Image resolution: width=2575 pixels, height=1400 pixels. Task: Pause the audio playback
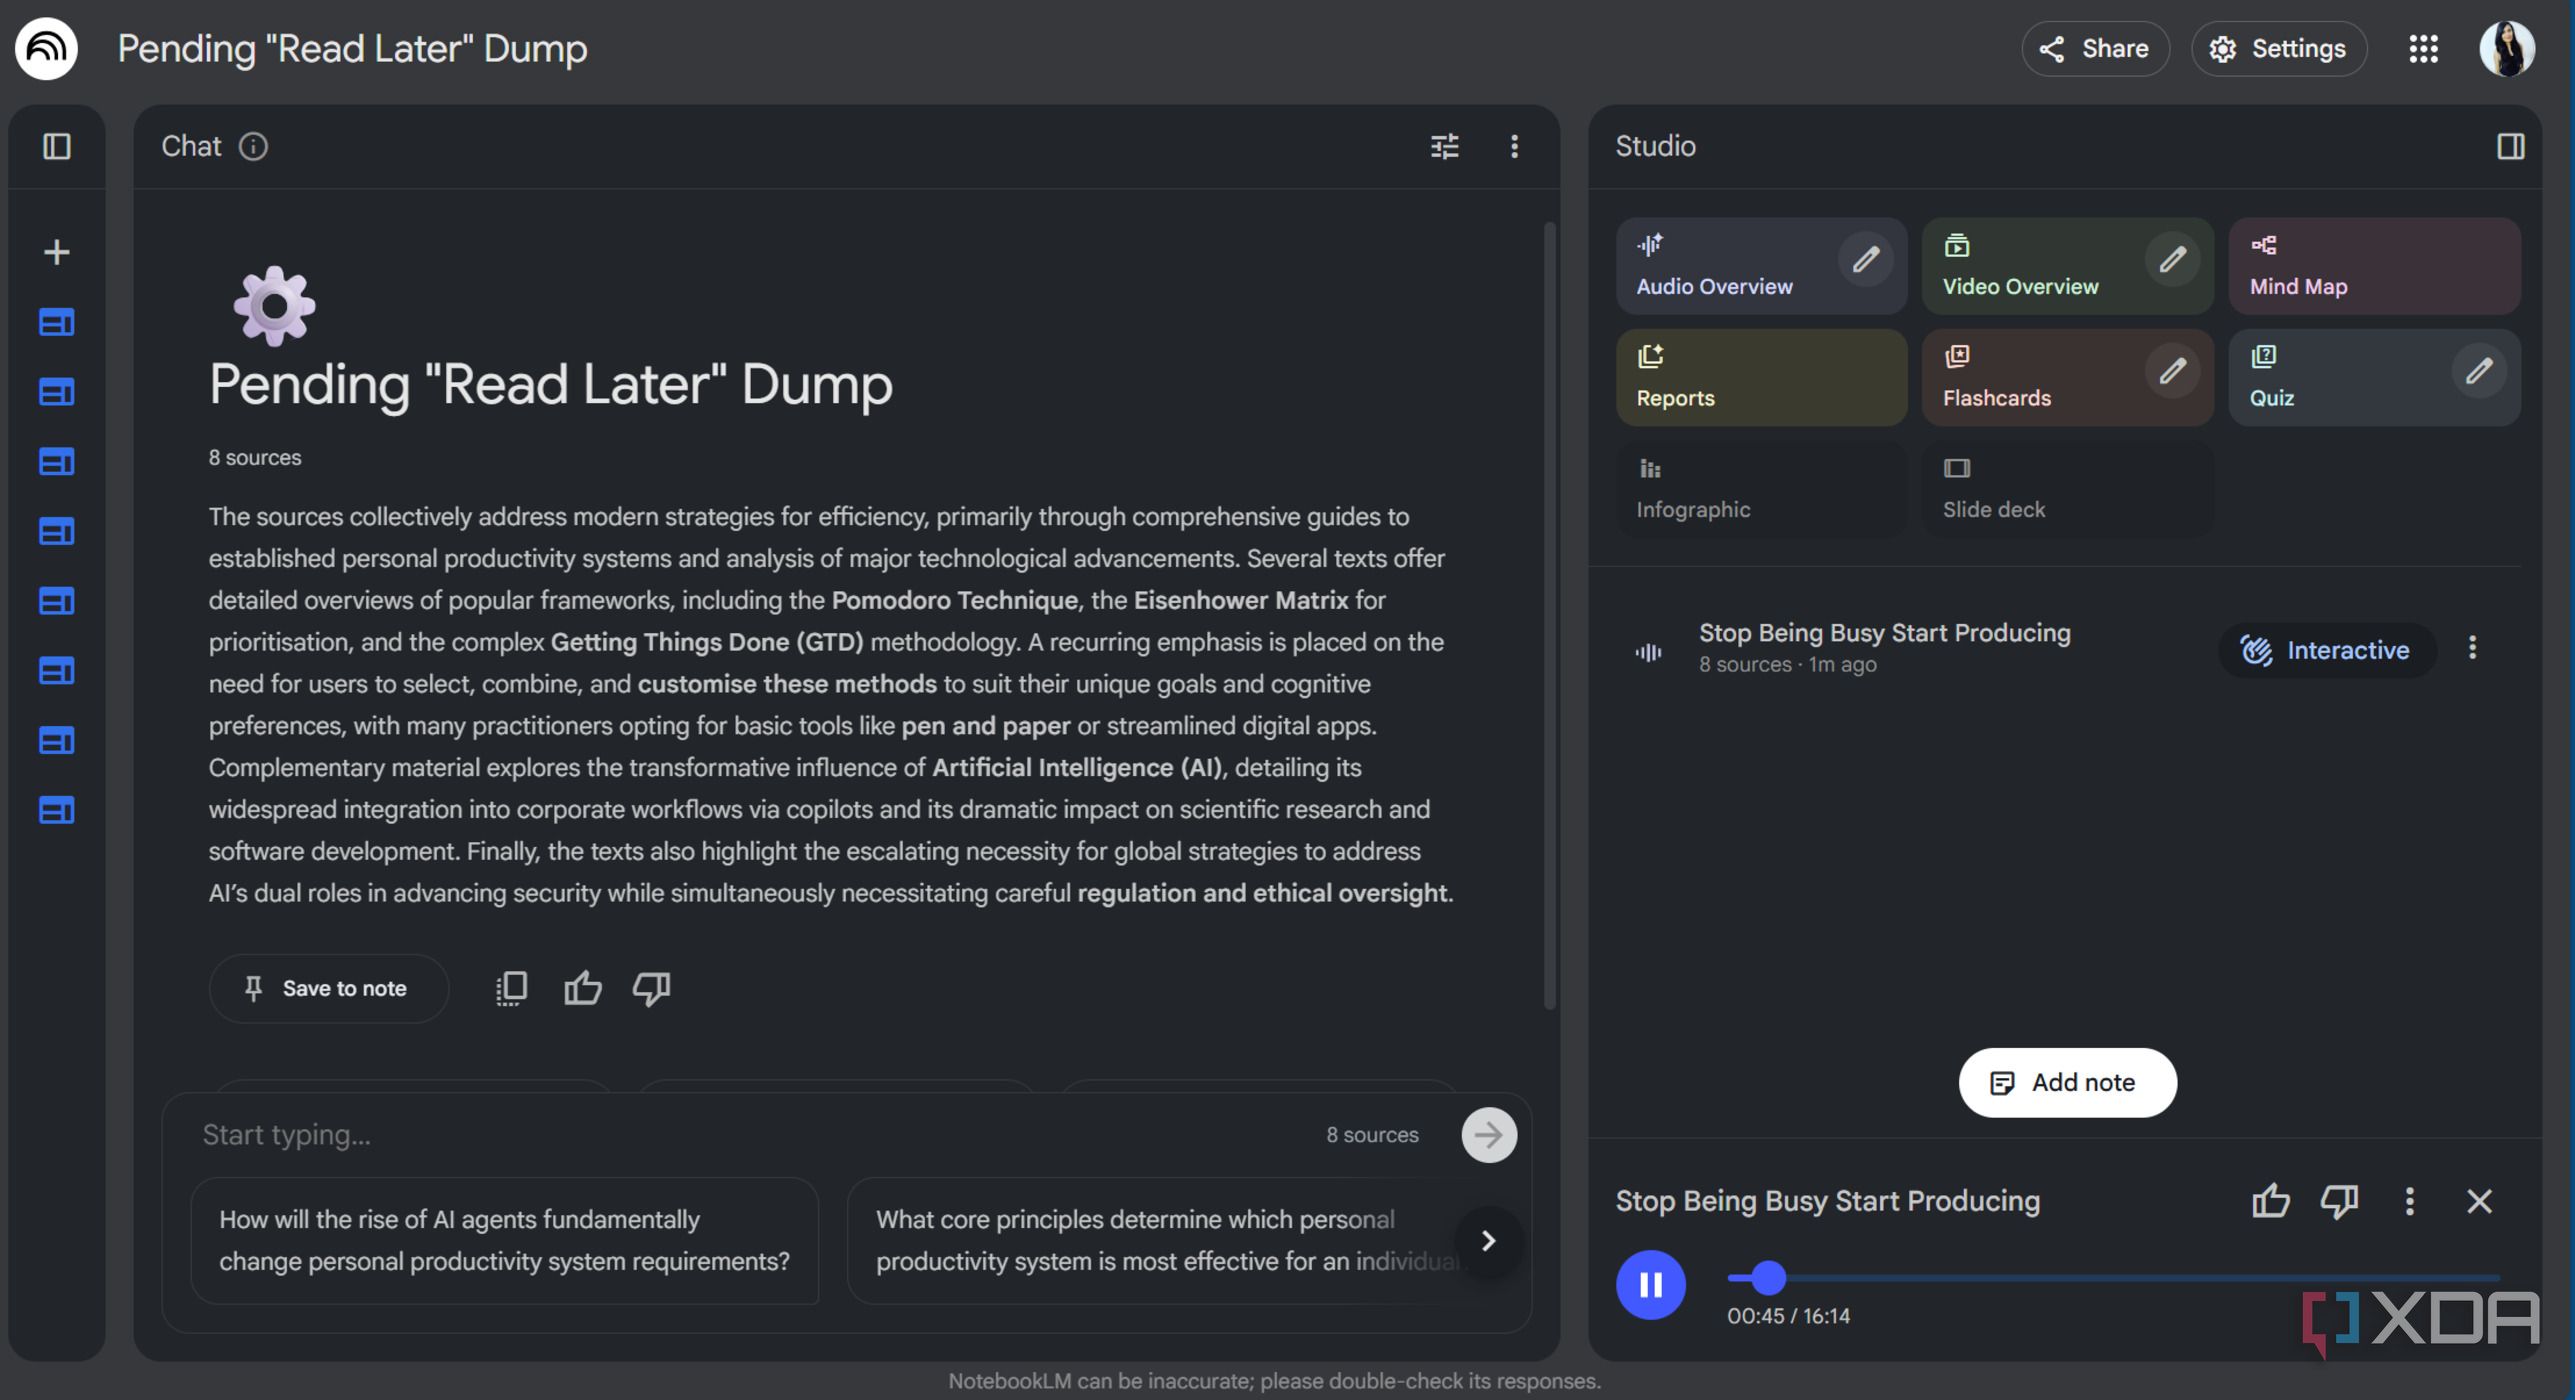pyautogui.click(x=1650, y=1285)
